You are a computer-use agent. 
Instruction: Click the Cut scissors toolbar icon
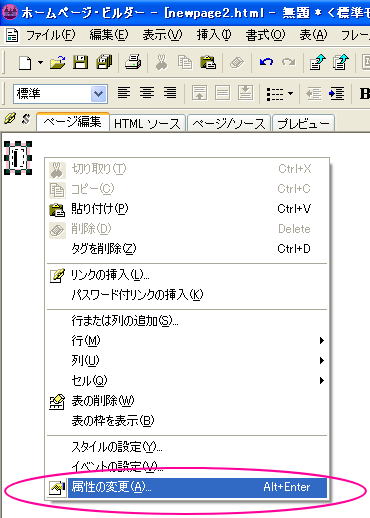pos(162,62)
